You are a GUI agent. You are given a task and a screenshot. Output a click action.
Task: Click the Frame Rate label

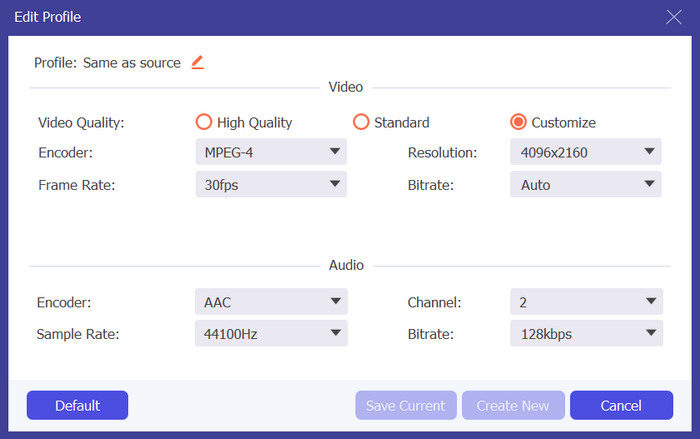76,185
